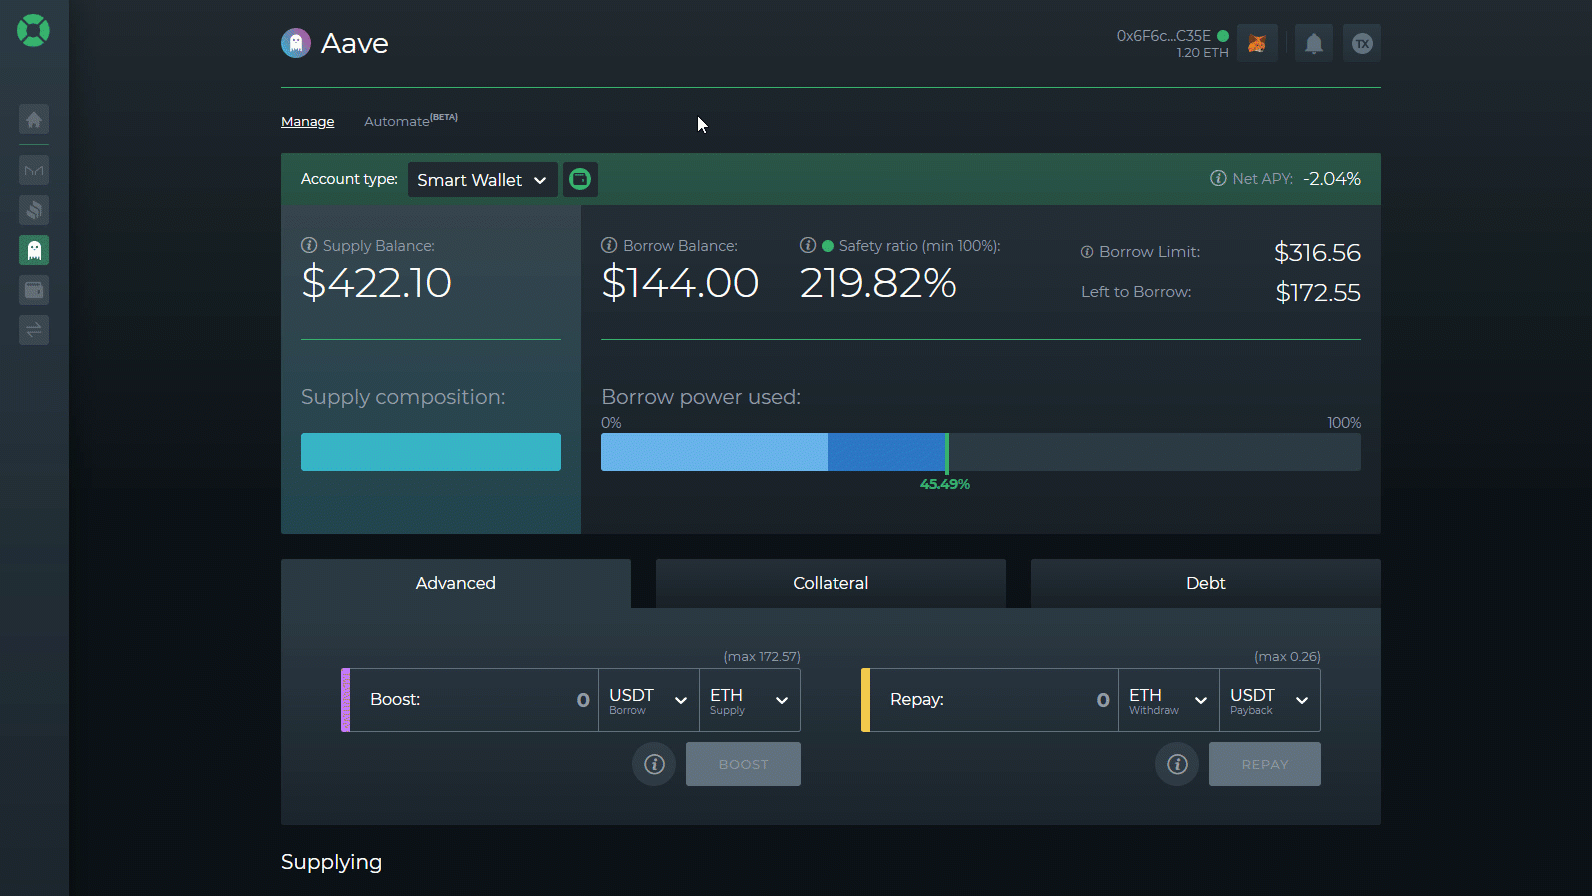Viewport: 1592px width, 896px height.
Task: Switch to the Manage tab
Action: pos(308,121)
